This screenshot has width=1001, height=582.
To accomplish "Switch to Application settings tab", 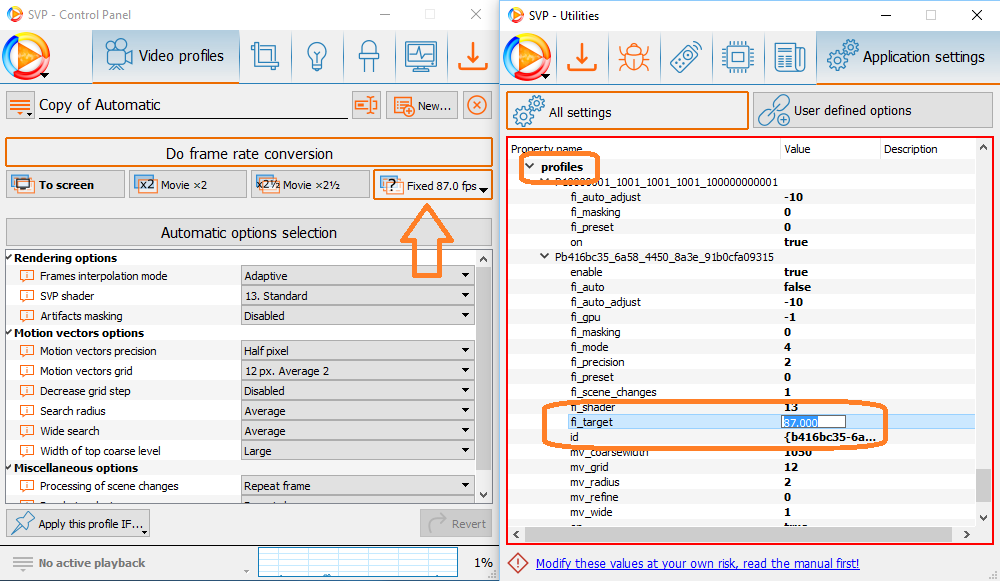I will point(907,57).
